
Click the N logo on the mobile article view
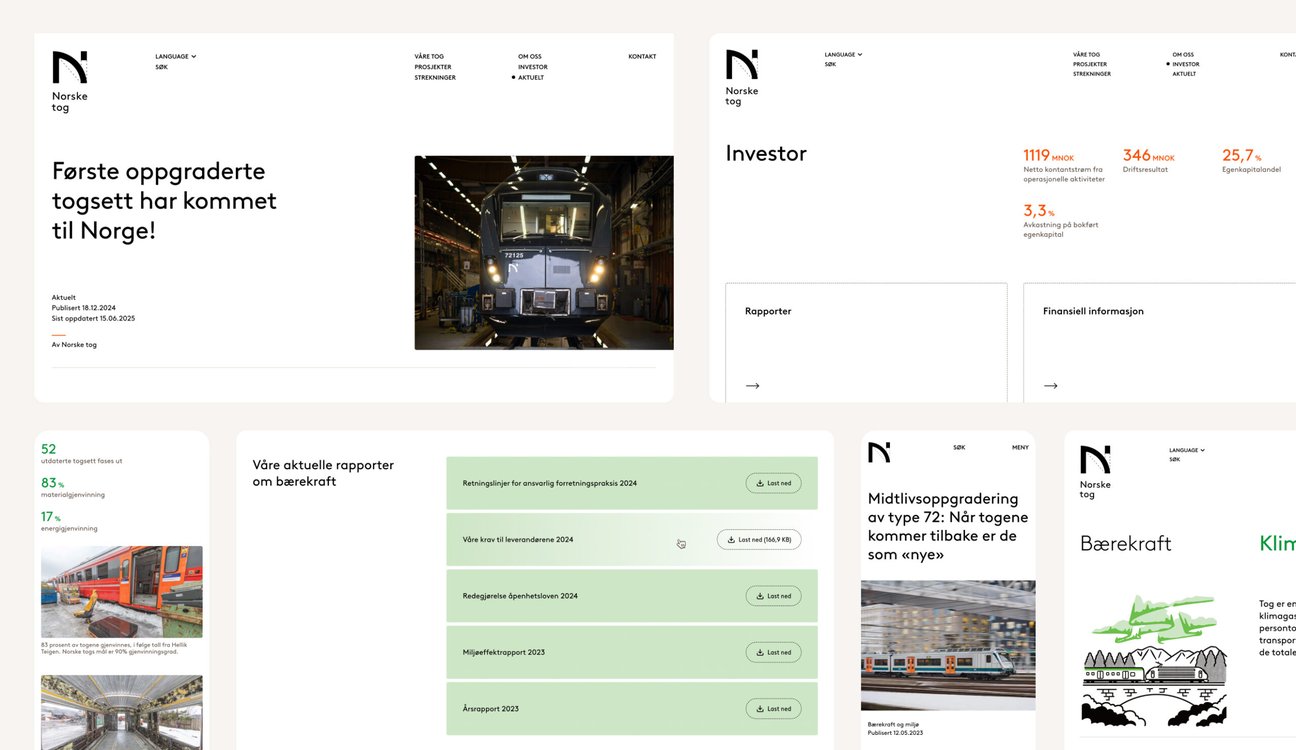879,452
